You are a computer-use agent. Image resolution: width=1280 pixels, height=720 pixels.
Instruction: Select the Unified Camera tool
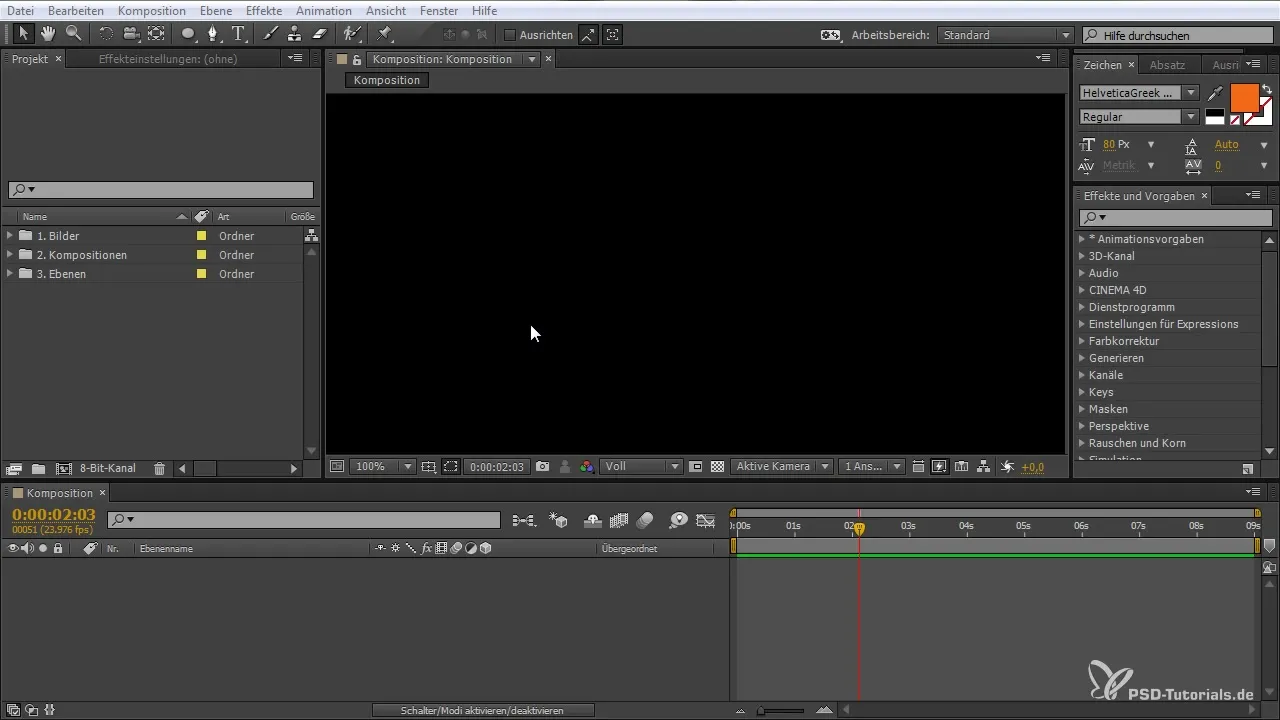(131, 34)
